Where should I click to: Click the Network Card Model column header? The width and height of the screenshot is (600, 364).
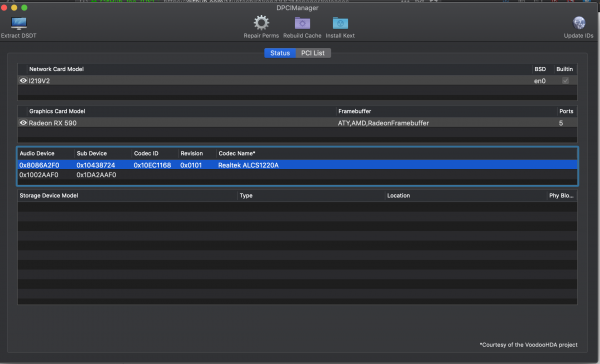click(56, 69)
